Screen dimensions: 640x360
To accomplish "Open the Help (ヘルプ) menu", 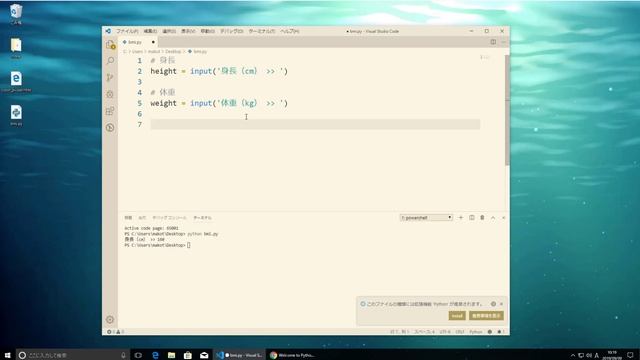I will [x=290, y=31].
